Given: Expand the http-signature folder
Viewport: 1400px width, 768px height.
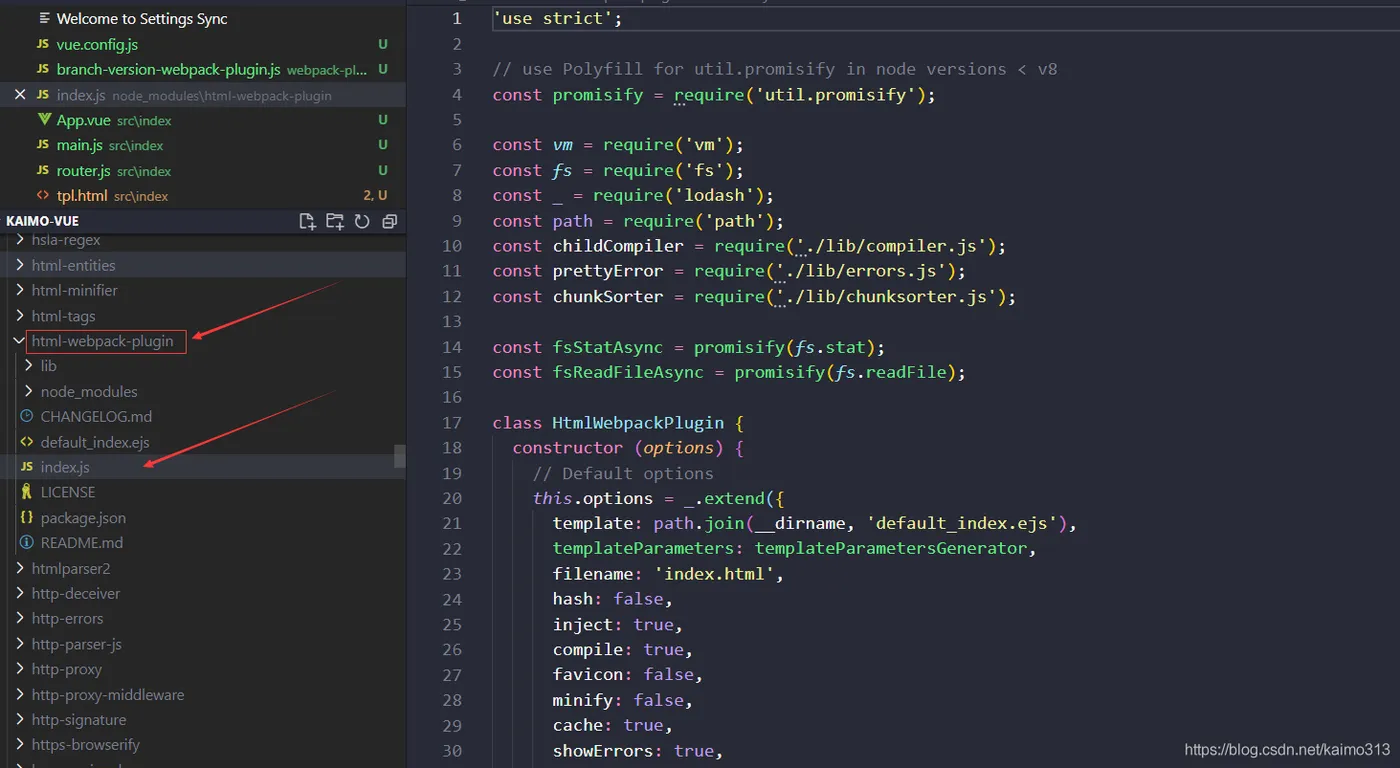Looking at the screenshot, I should point(19,719).
